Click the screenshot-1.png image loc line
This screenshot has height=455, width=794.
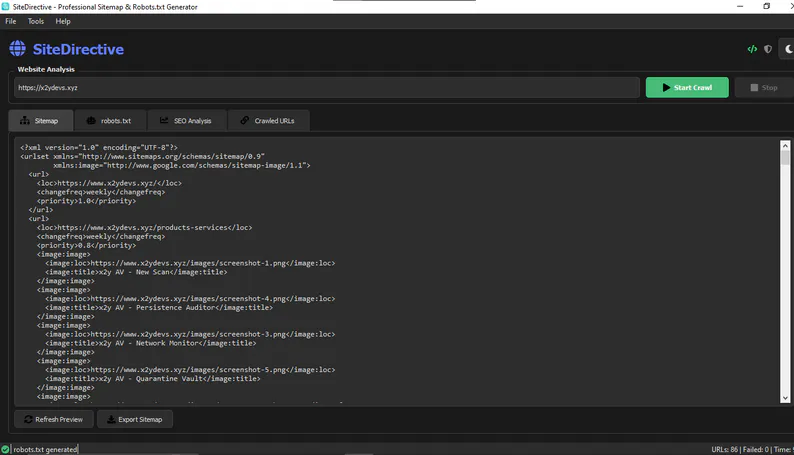click(190, 263)
